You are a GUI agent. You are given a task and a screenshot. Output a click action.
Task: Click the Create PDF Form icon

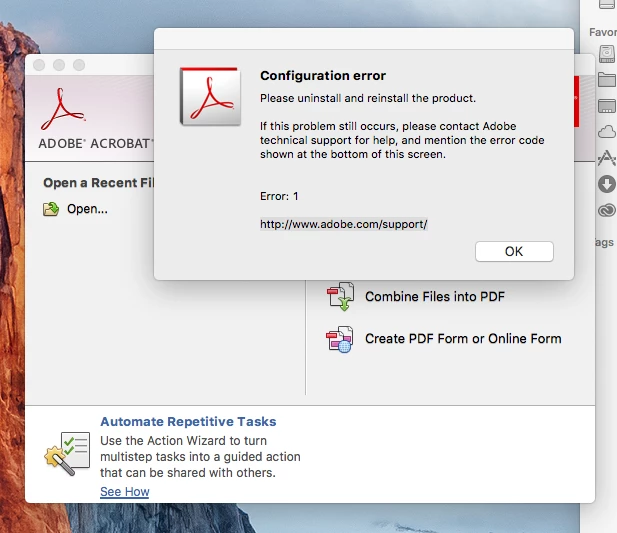[x=340, y=339]
